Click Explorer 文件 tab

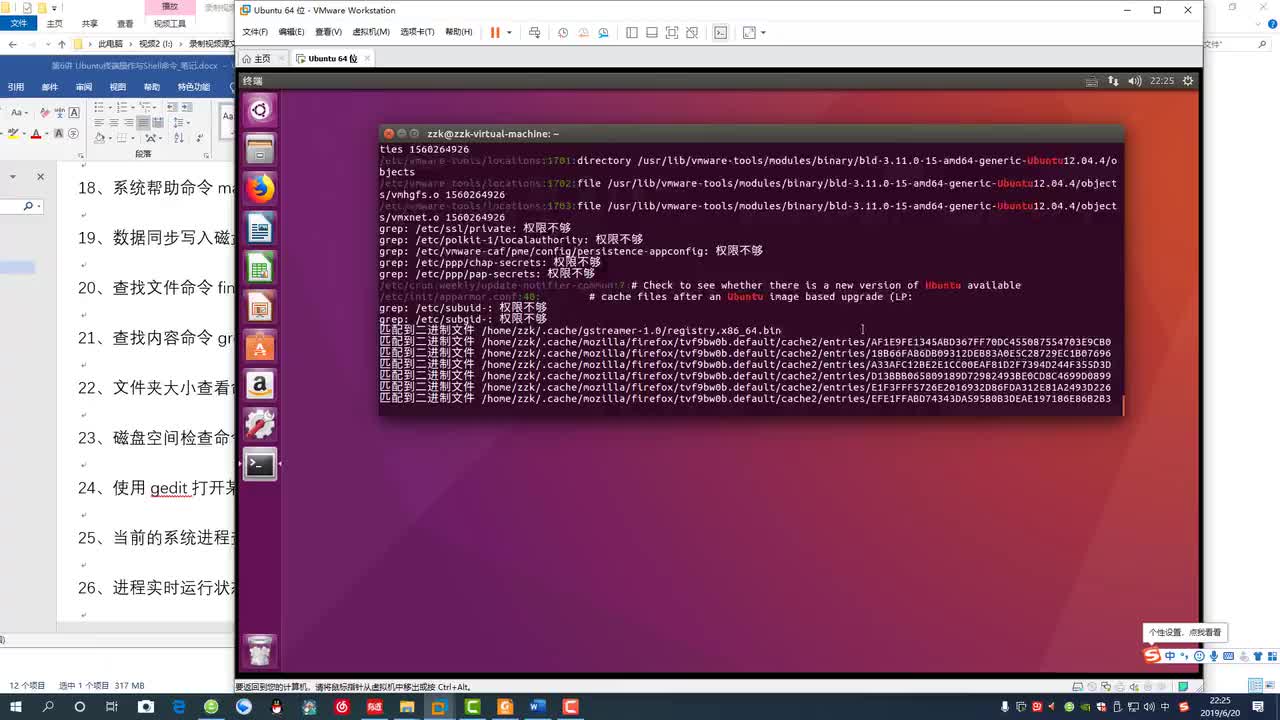(x=18, y=23)
